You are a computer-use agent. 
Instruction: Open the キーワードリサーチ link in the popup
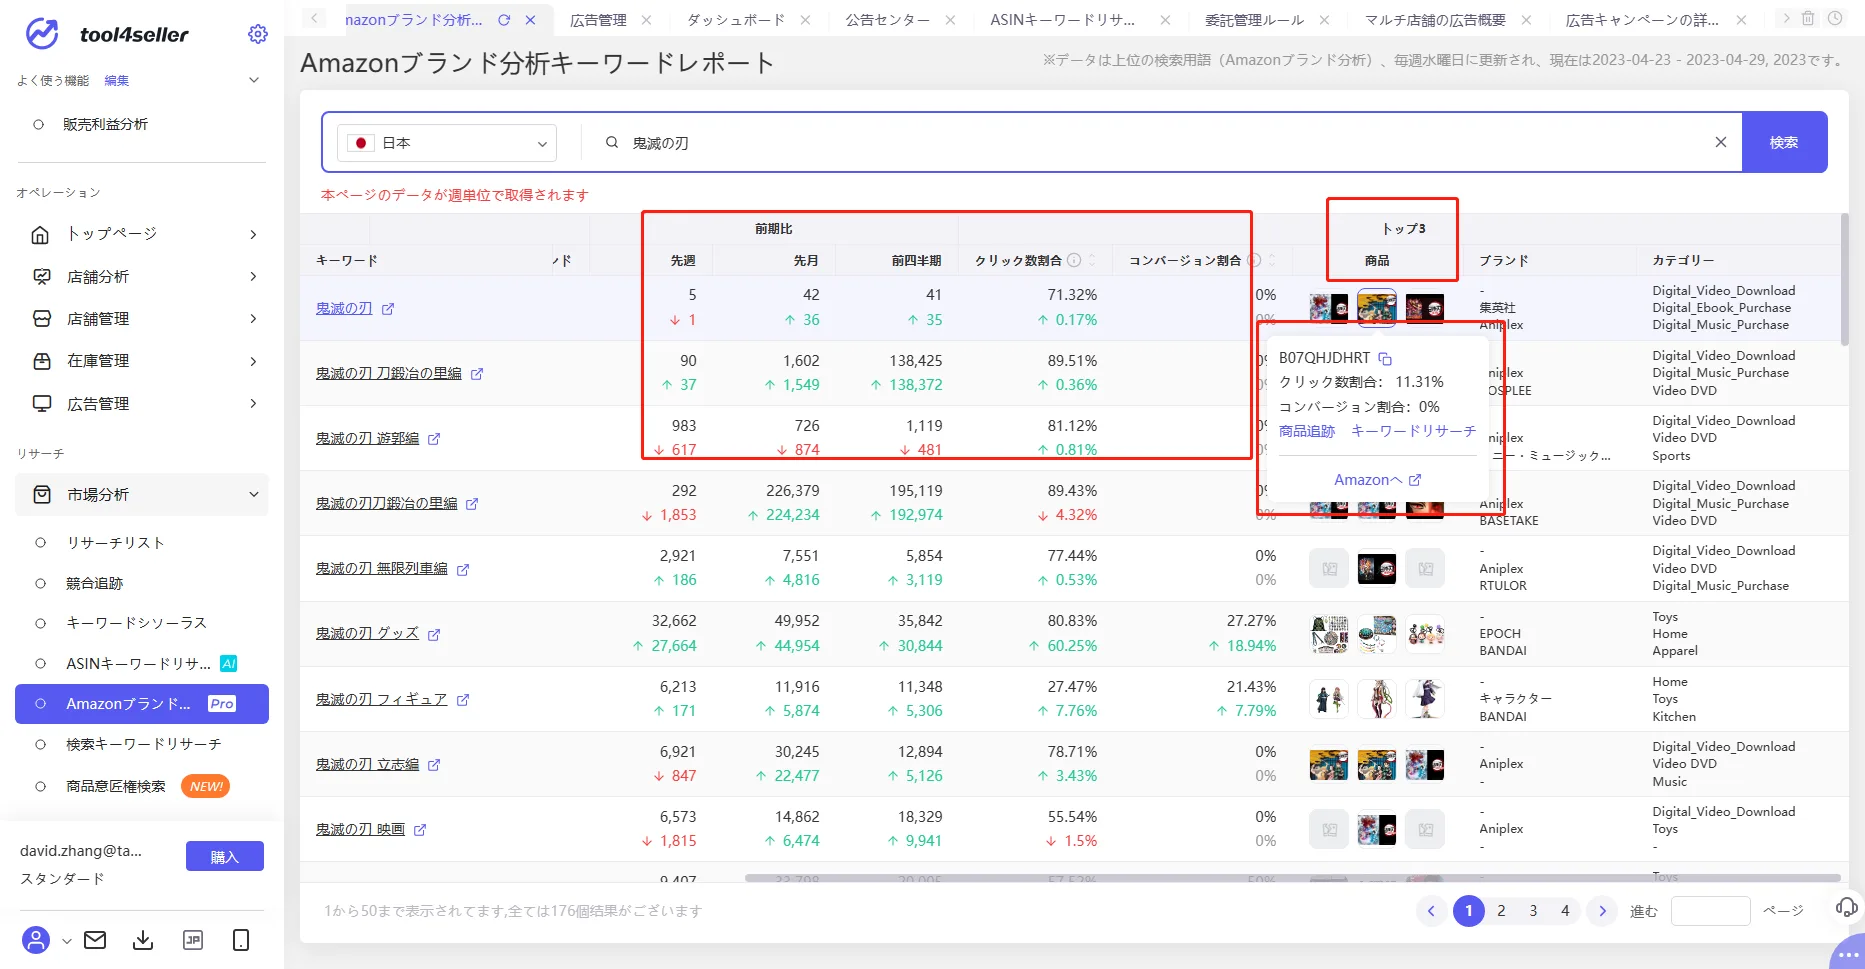pos(1413,431)
